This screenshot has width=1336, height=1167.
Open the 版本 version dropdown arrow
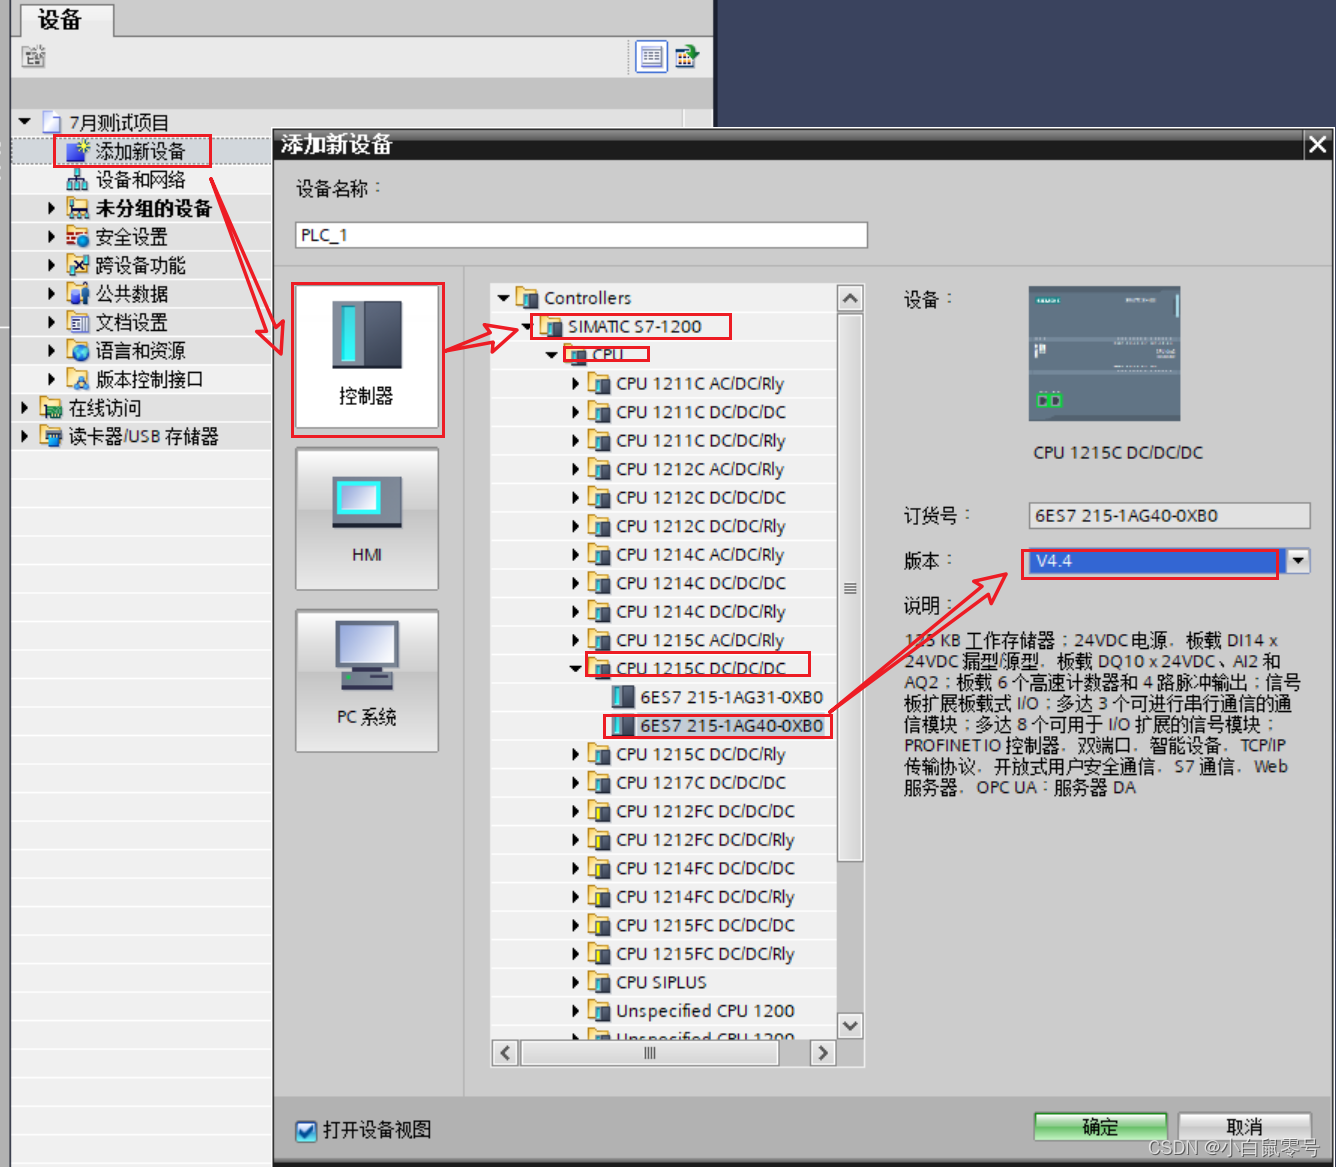pyautogui.click(x=1298, y=560)
